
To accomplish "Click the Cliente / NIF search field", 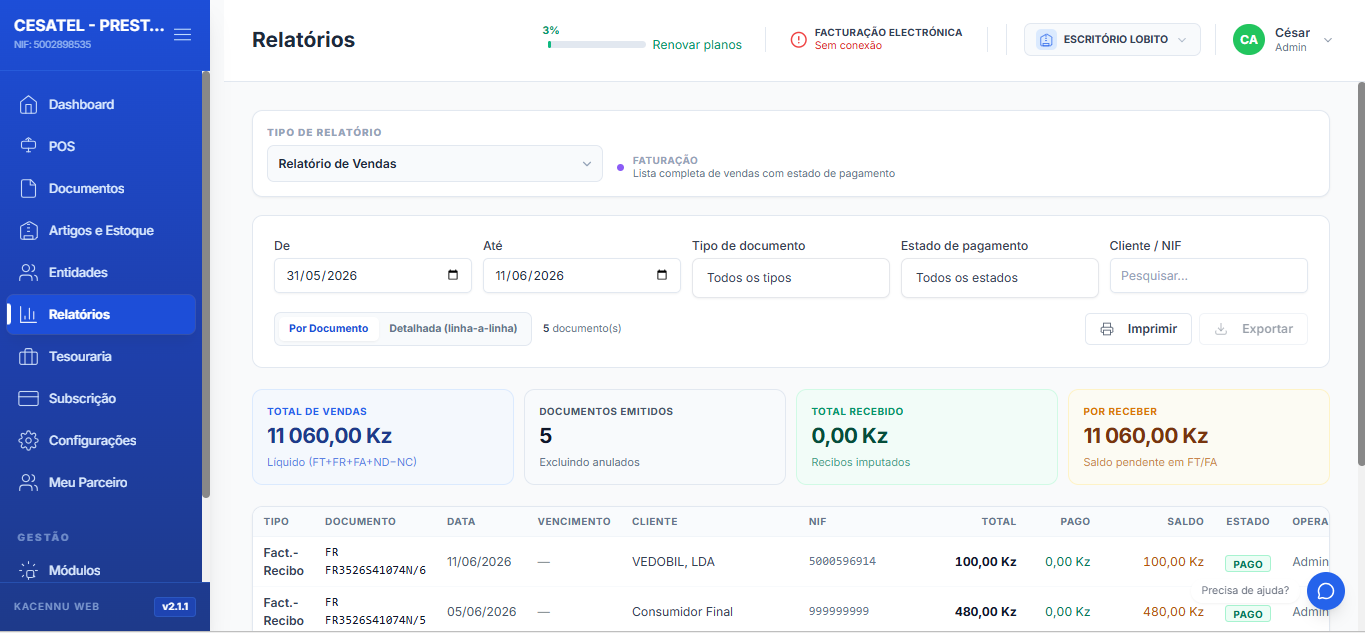I will click(1209, 276).
